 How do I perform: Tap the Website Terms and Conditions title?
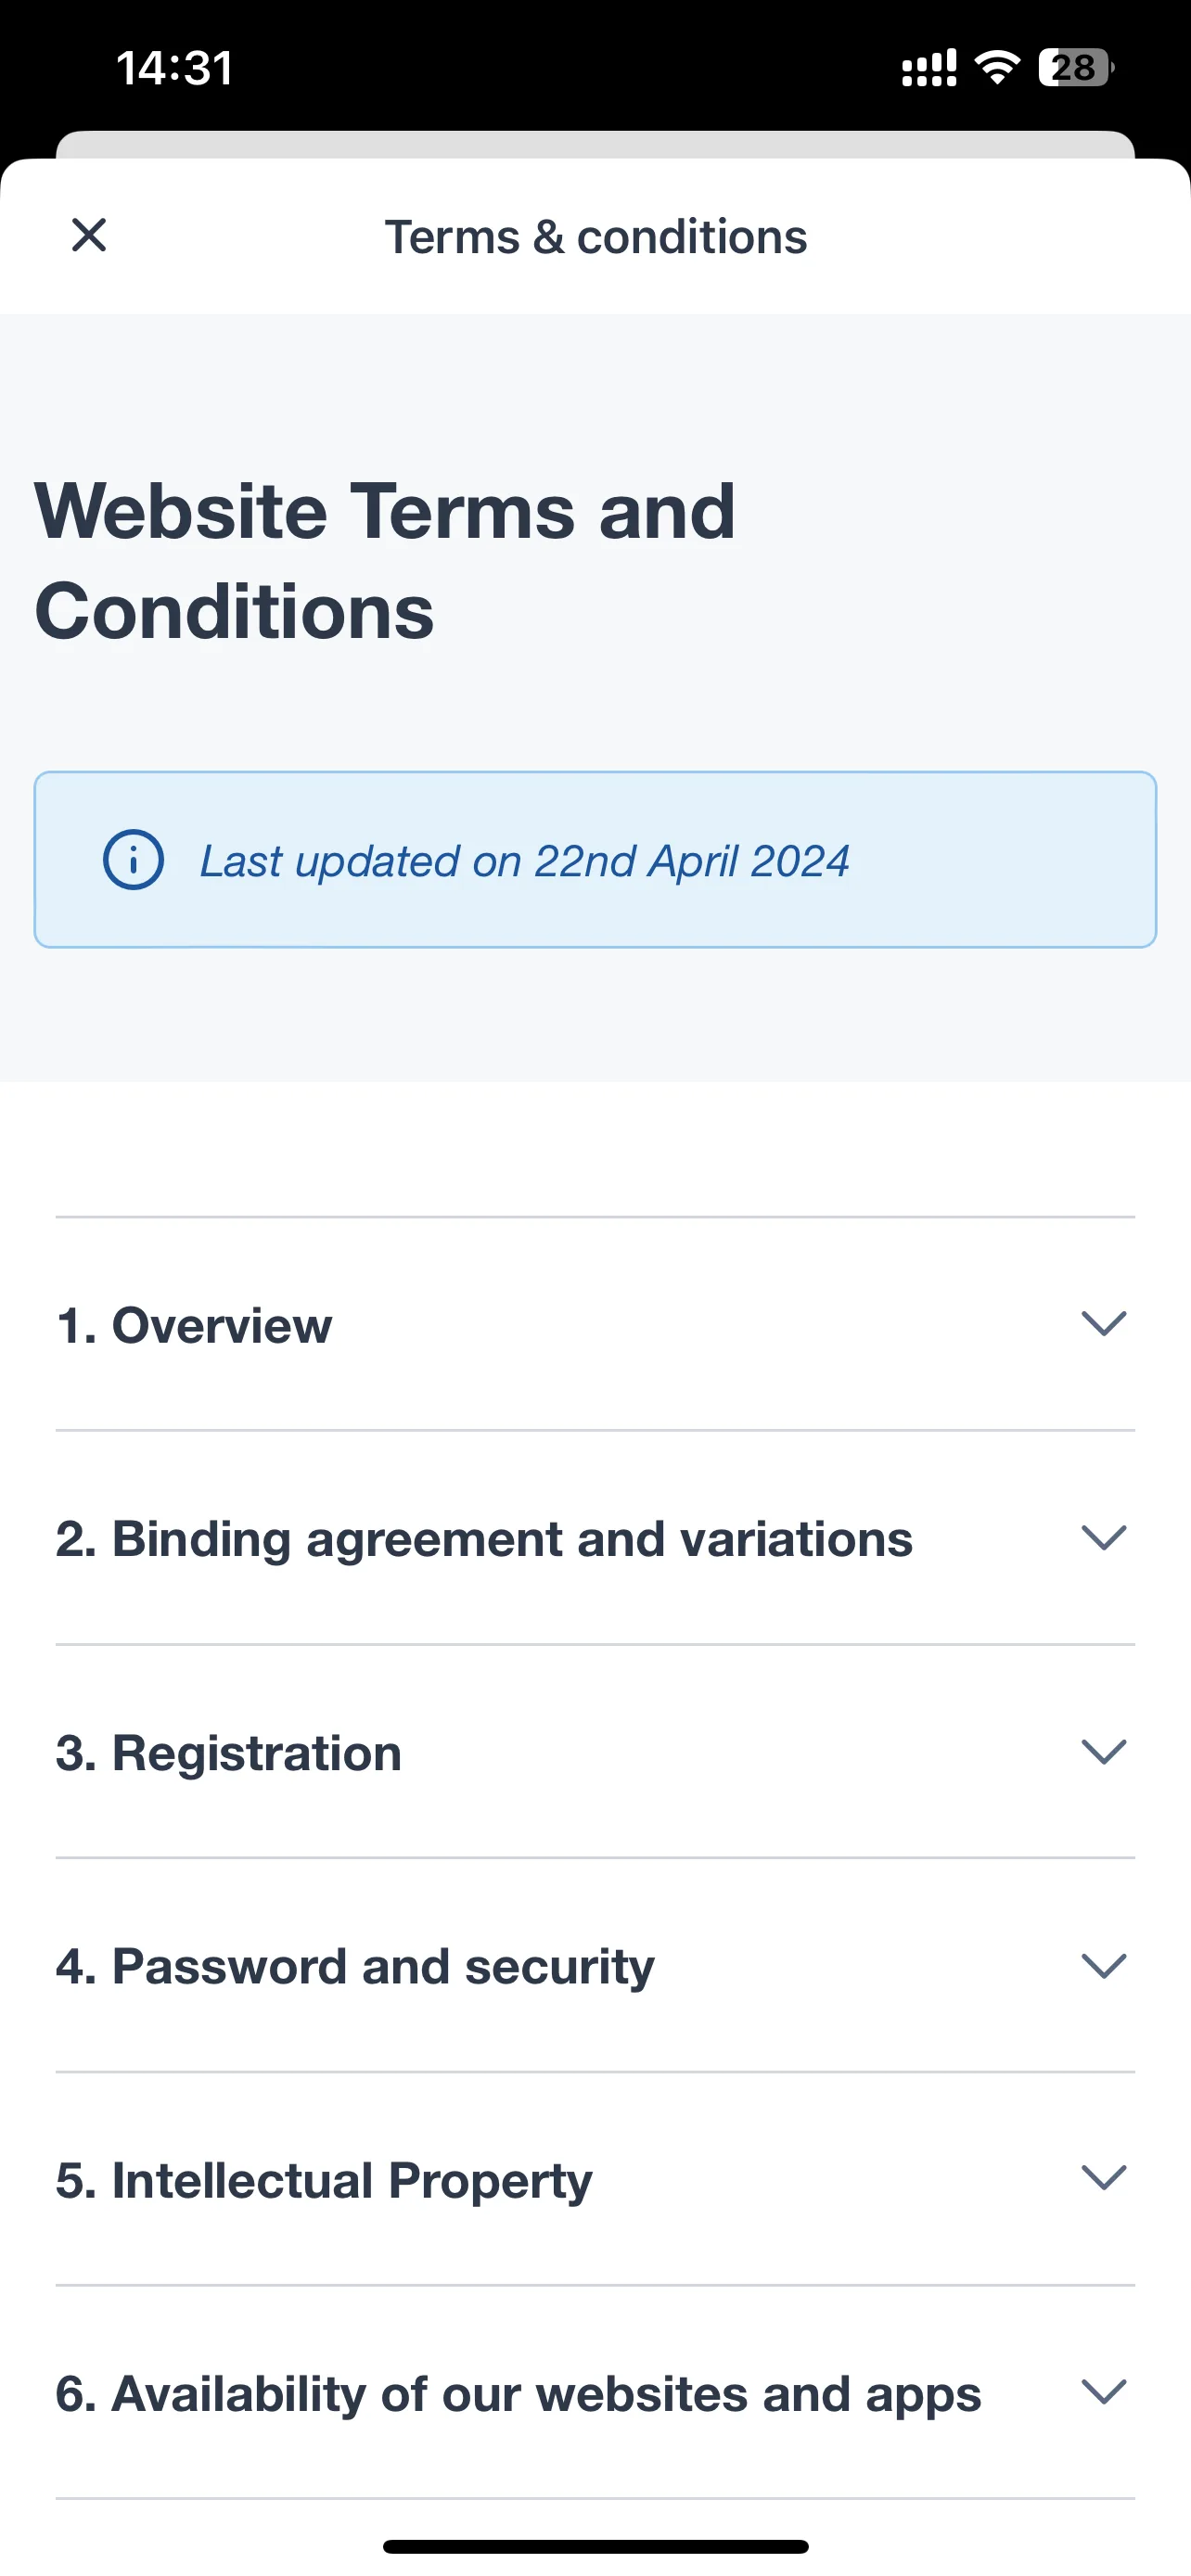click(385, 561)
